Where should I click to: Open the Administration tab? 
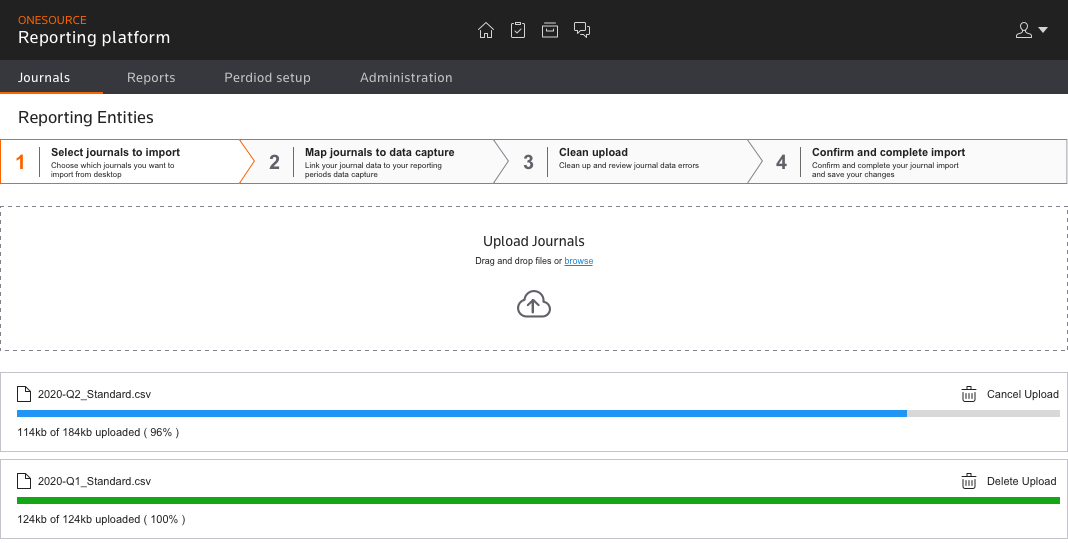(x=406, y=77)
